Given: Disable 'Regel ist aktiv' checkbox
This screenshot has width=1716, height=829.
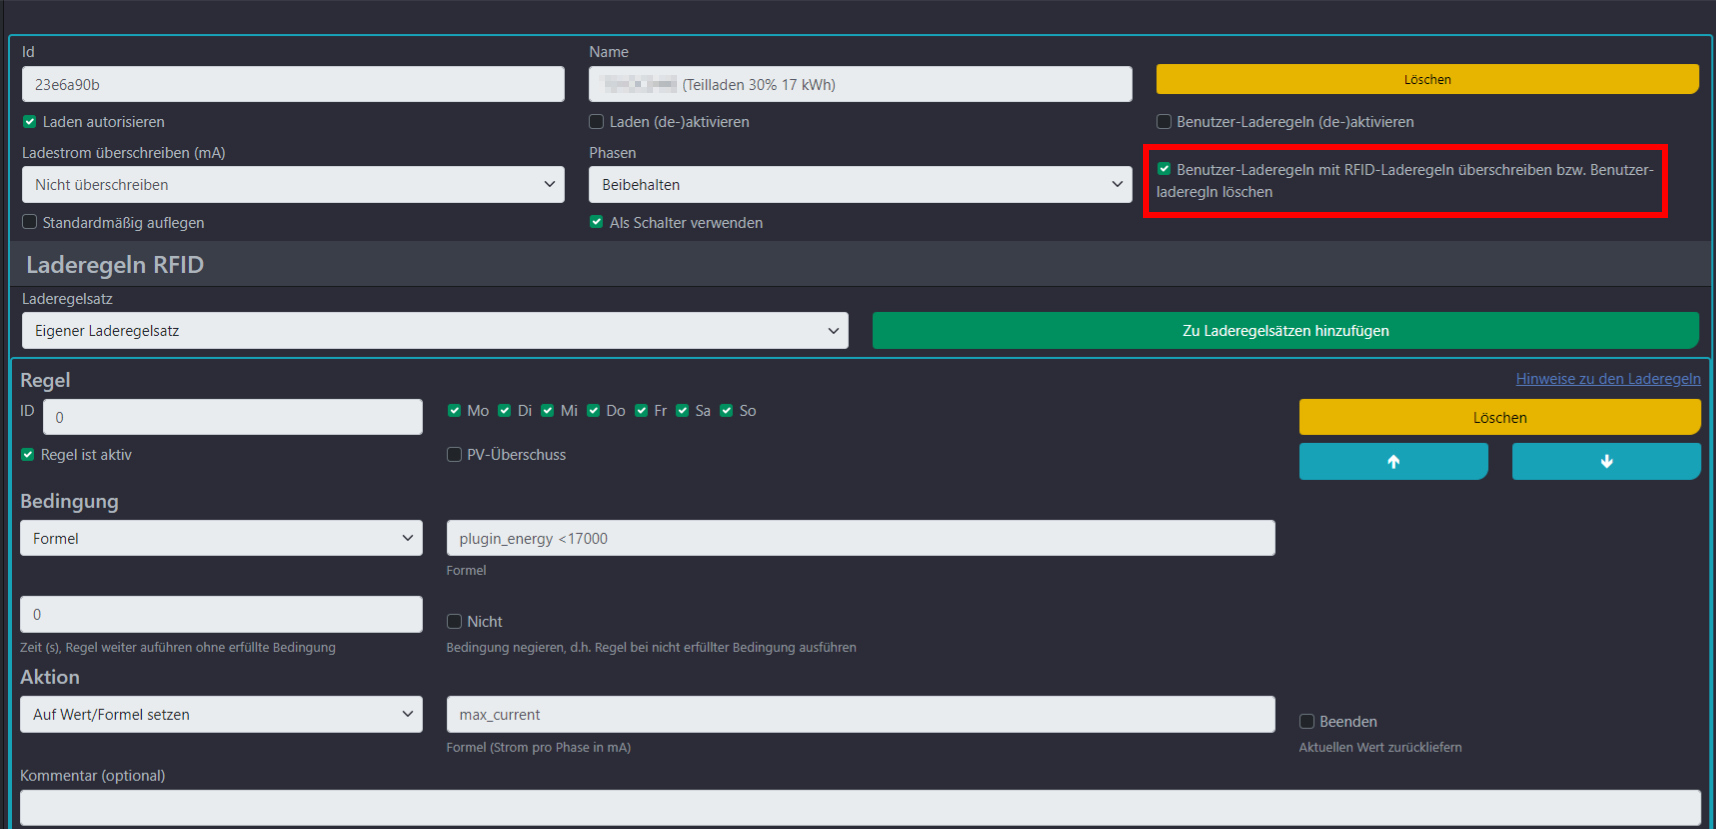Looking at the screenshot, I should 28,455.
